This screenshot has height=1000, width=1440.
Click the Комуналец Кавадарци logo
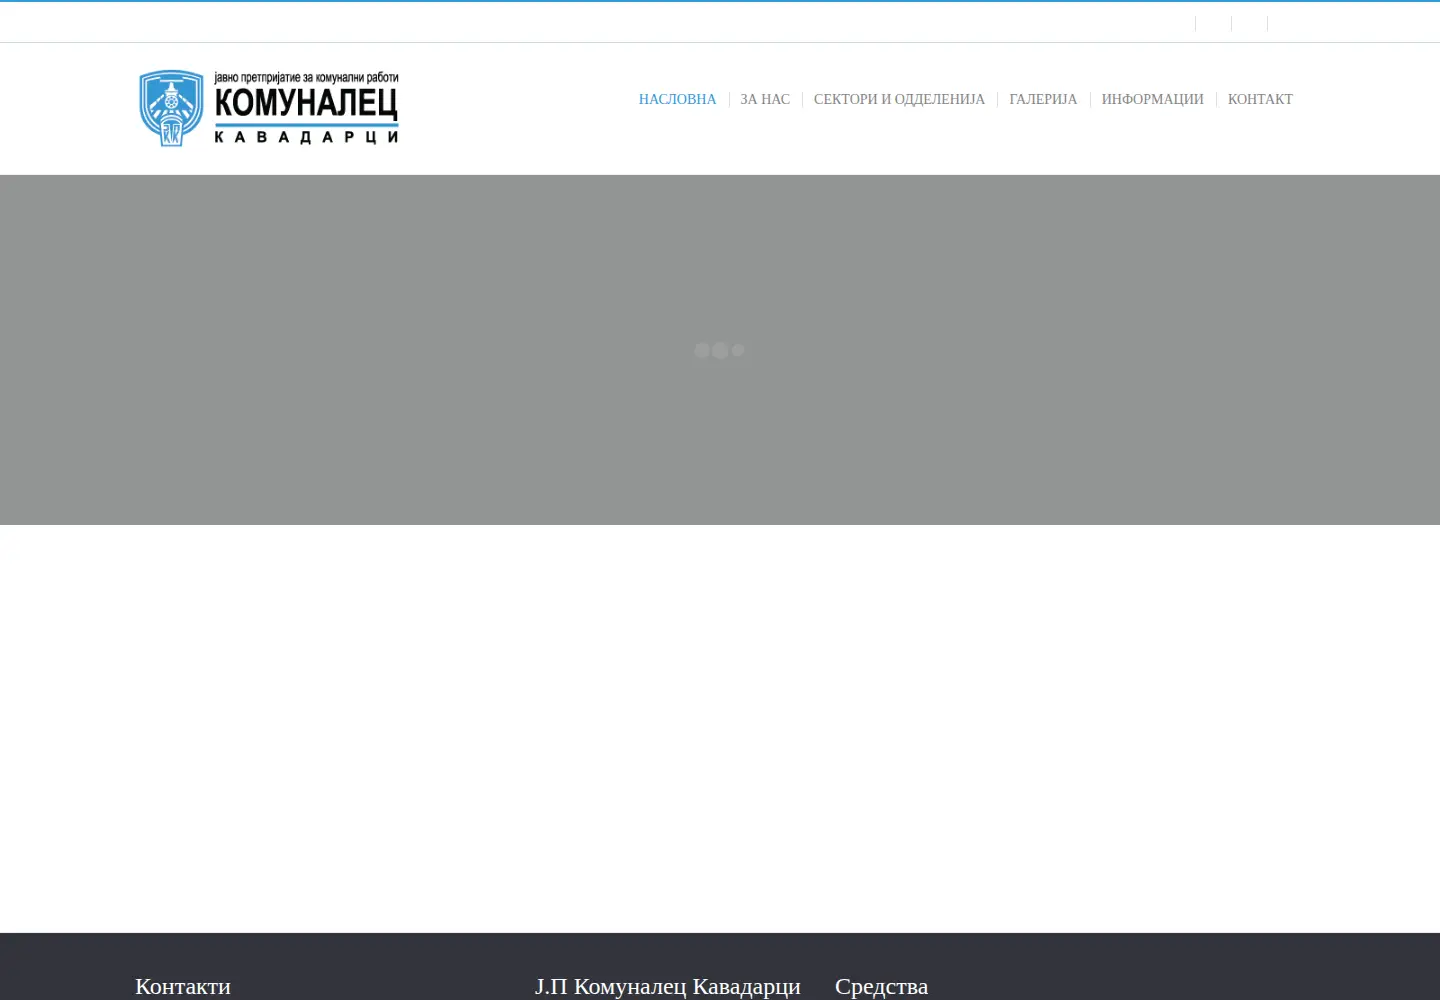pos(269,108)
